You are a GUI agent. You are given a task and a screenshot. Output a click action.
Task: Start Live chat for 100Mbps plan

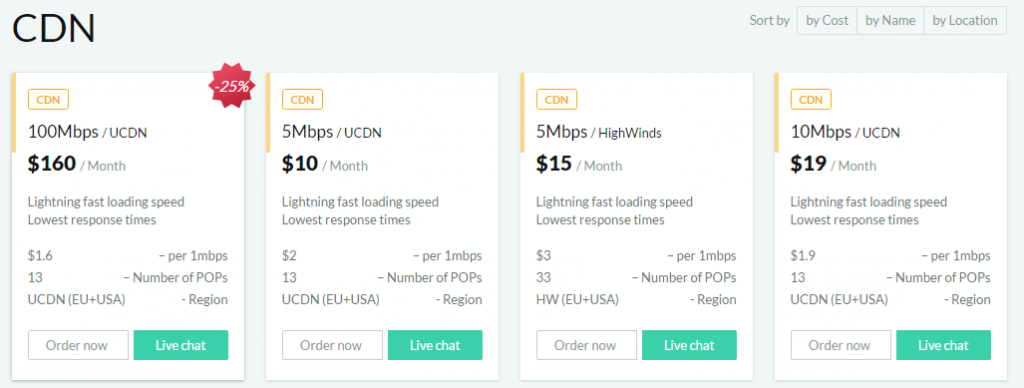pyautogui.click(x=181, y=345)
